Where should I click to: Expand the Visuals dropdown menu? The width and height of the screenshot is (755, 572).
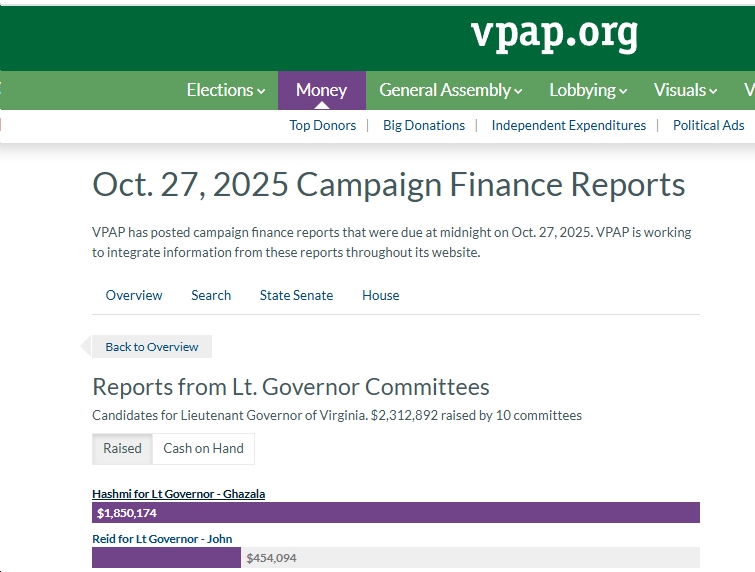click(x=685, y=90)
